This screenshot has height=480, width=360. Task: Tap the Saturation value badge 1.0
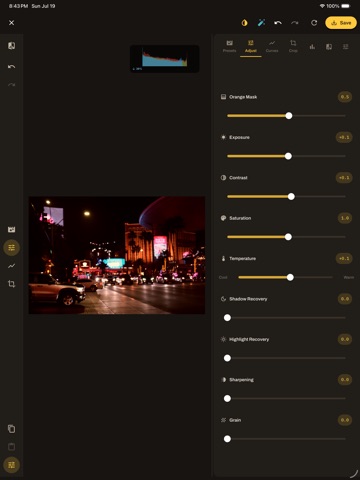[x=345, y=218]
